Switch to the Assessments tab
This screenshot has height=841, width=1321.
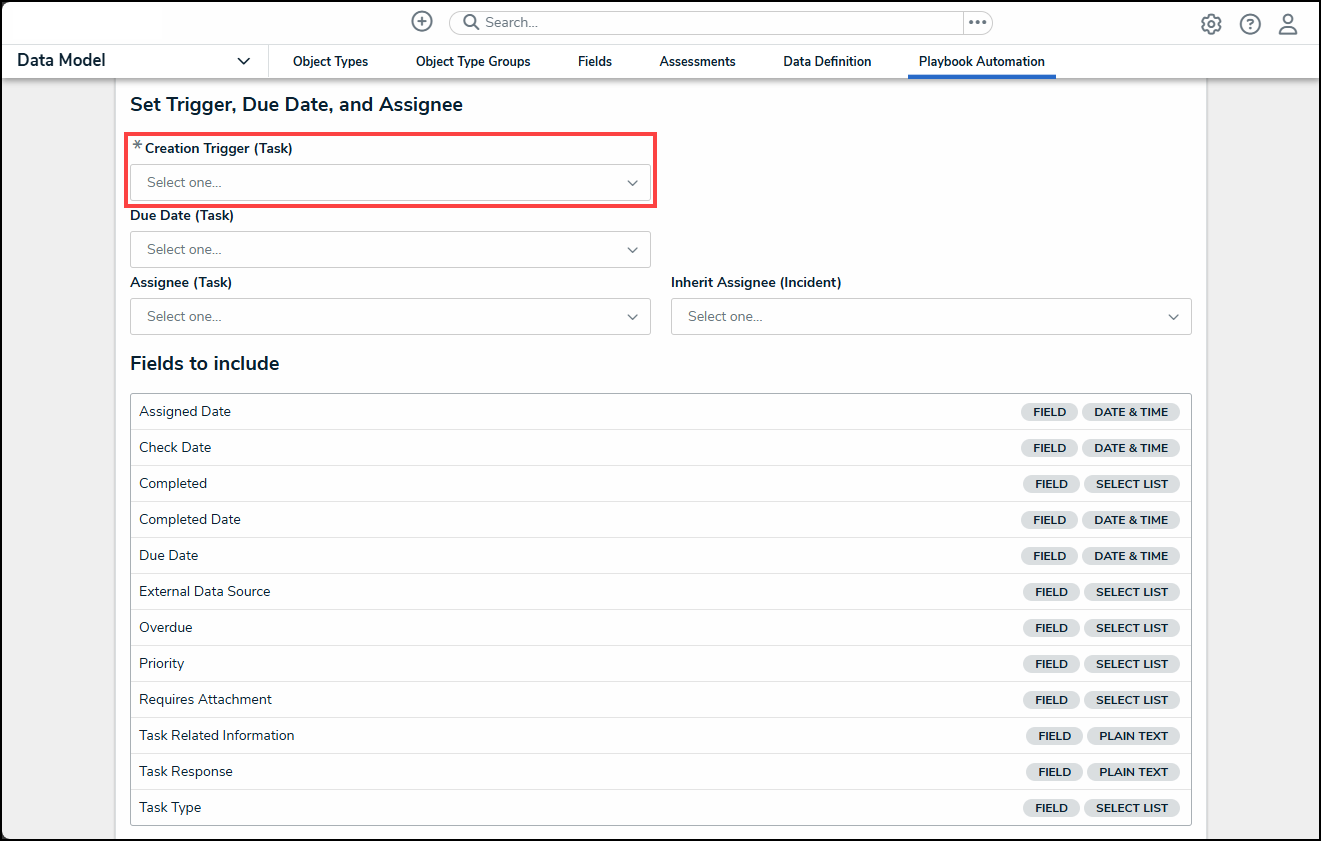coord(697,62)
